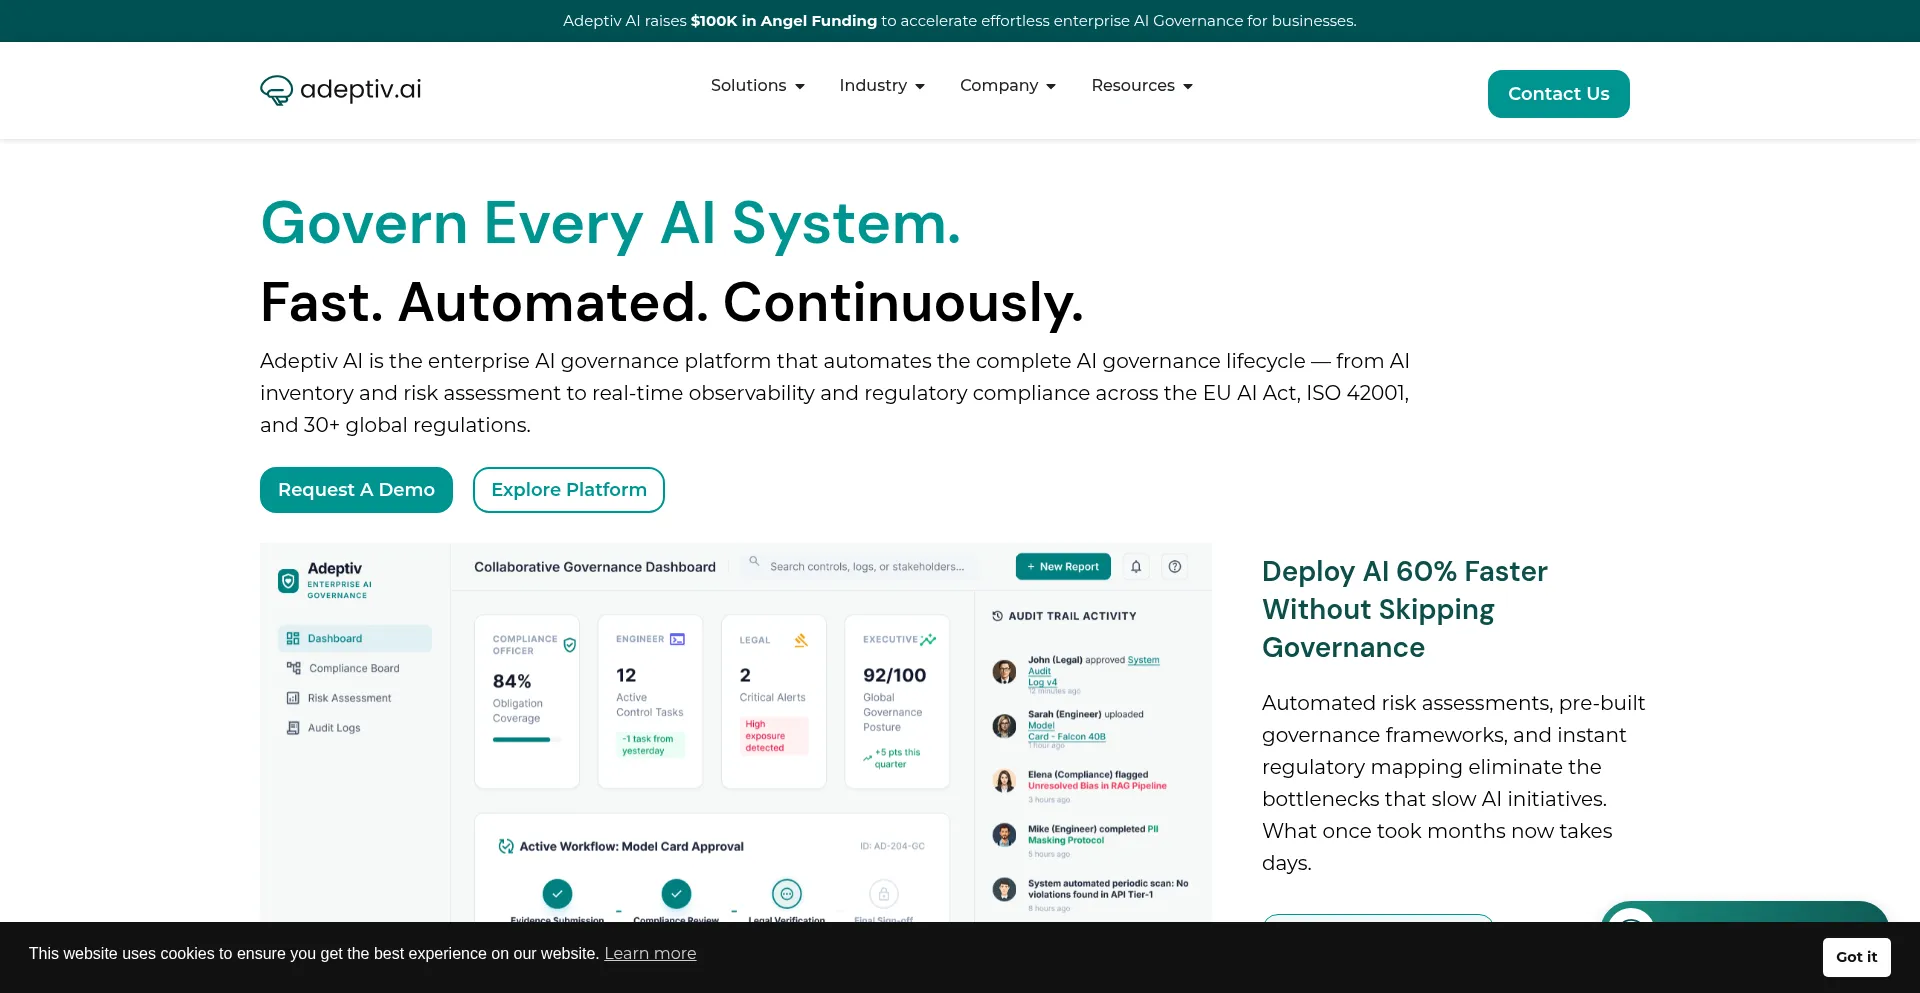The image size is (1920, 993).
Task: Click the +5 pts this quarter note
Action: pyautogui.click(x=892, y=758)
